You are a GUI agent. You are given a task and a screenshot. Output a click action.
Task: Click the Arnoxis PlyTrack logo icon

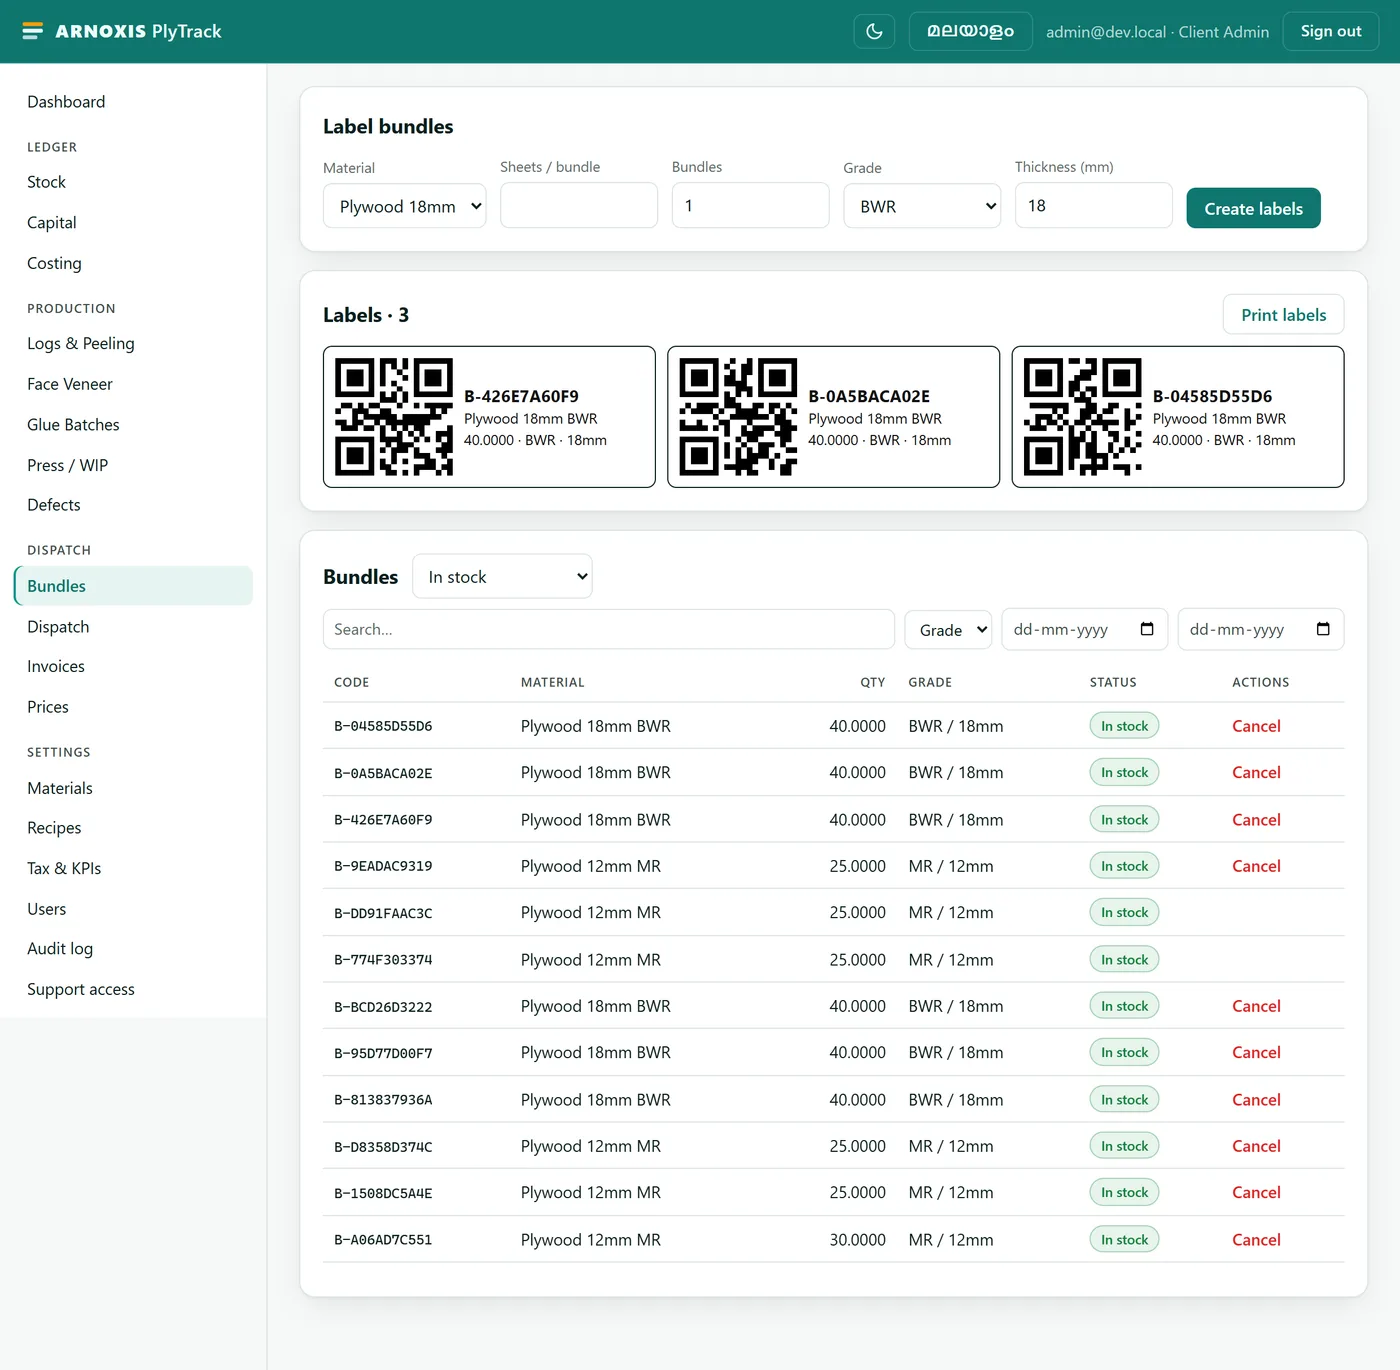coord(33,31)
